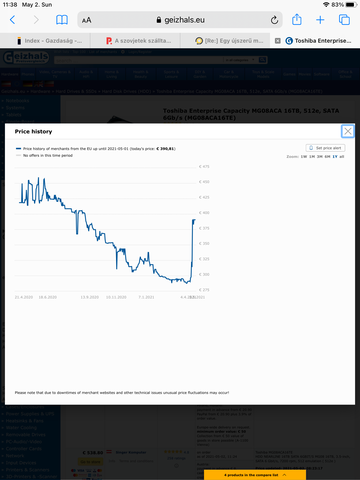Tap the Safari forward arrow
360x480 pixels.
[36, 20]
